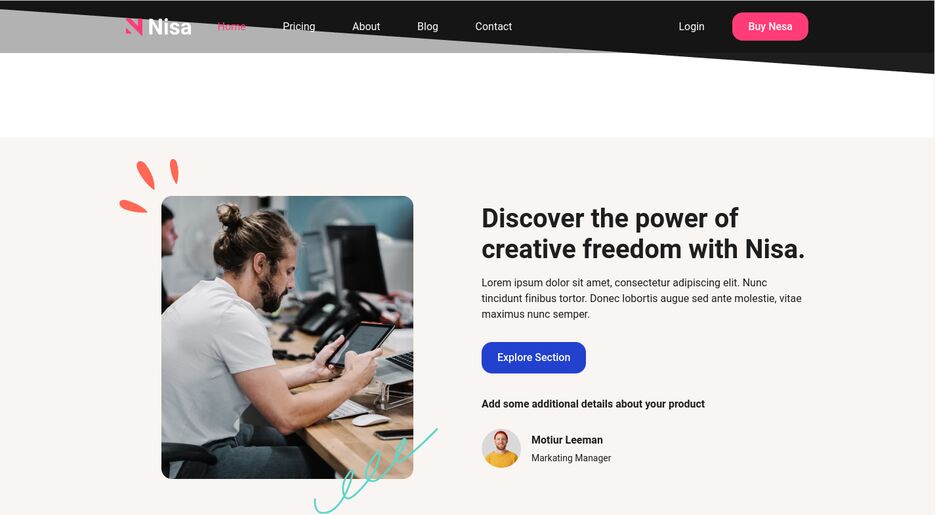The image size is (935, 515).
Task: Click the teal squiggle decoration
Action: (376, 471)
